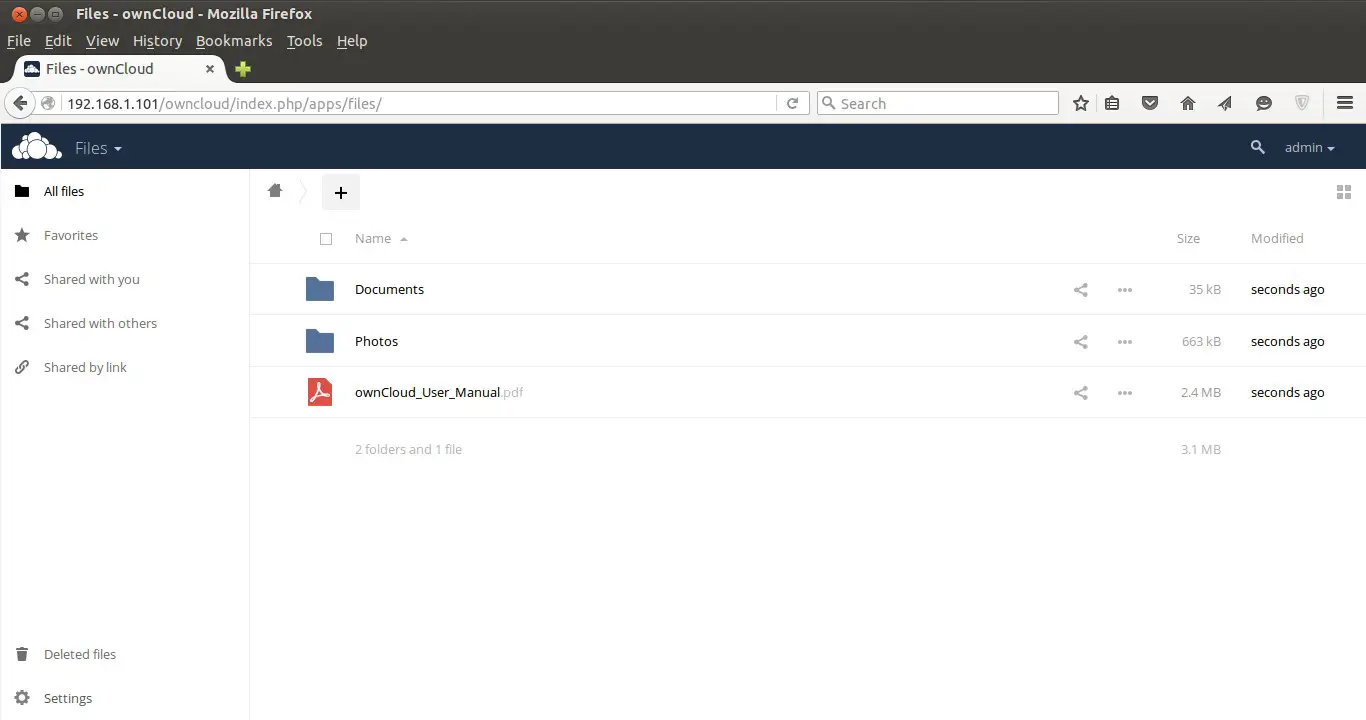Open the Documents folder name
Viewport: 1366px width, 720px height.
[x=389, y=289]
